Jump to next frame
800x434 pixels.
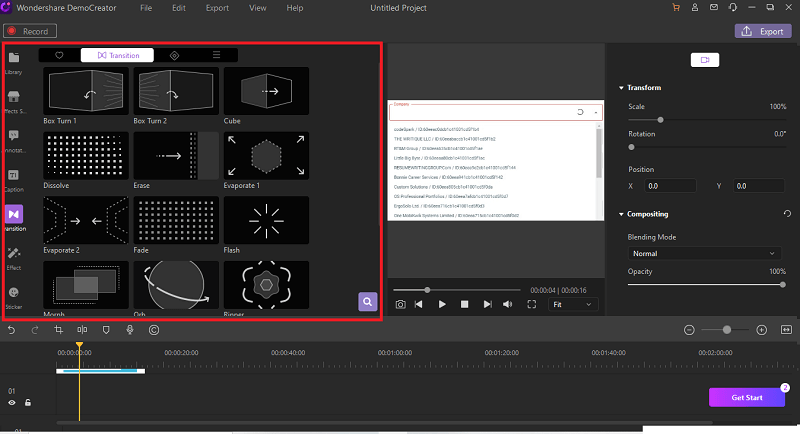[488, 304]
